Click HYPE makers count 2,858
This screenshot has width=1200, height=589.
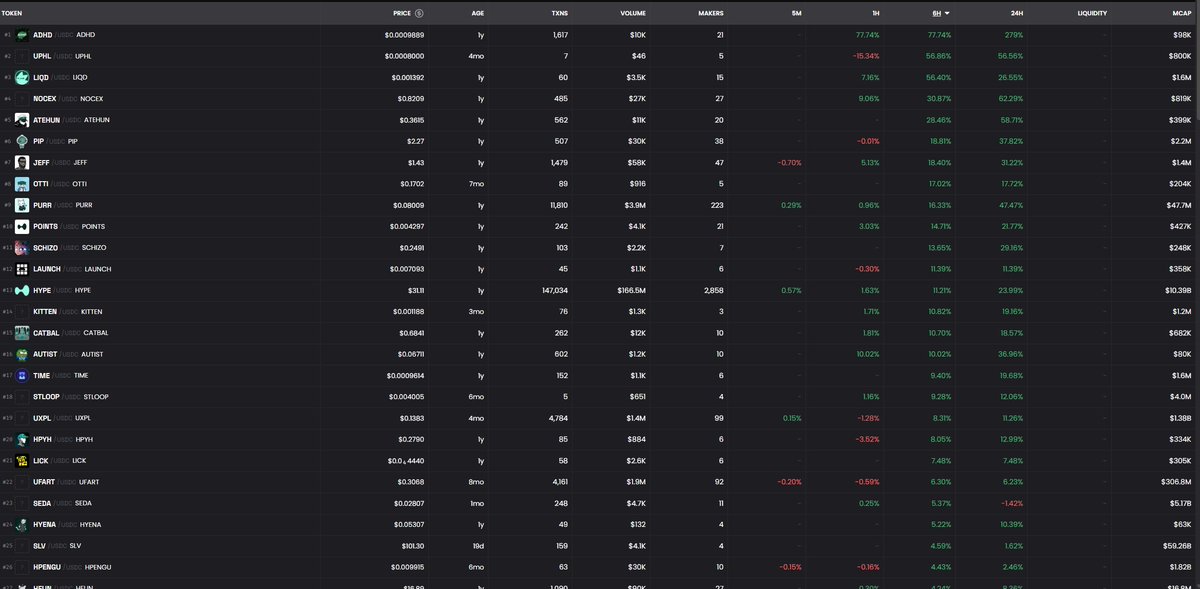point(713,290)
